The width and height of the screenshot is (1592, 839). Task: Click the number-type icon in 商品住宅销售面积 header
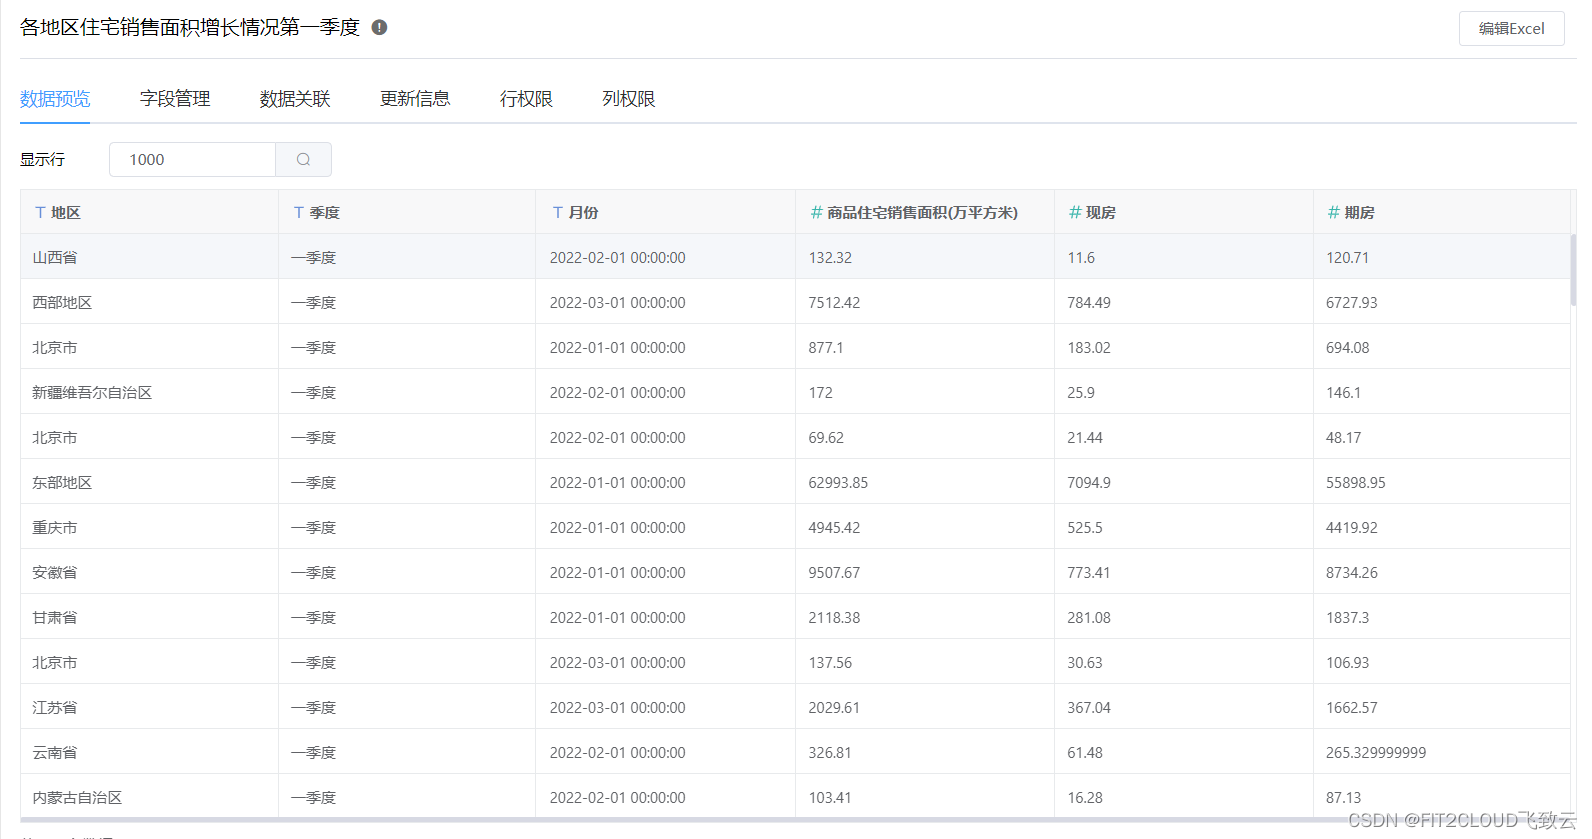click(816, 212)
